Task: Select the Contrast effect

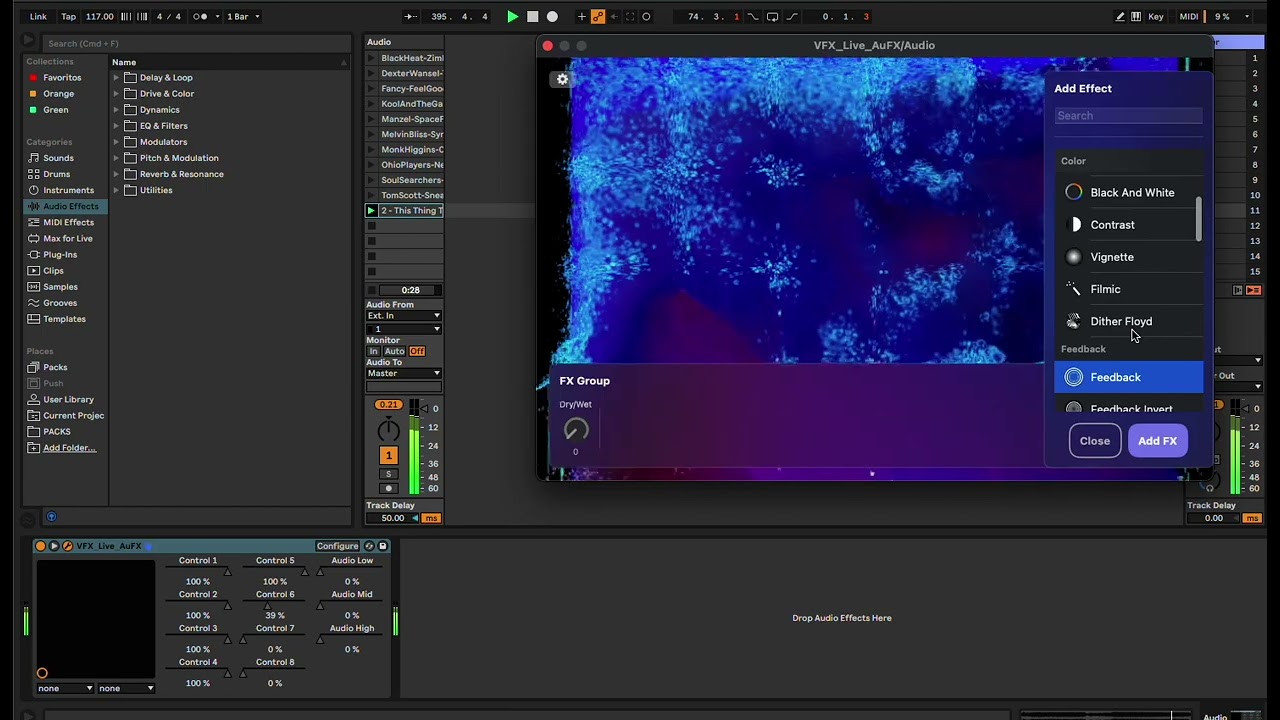Action: (1127, 225)
